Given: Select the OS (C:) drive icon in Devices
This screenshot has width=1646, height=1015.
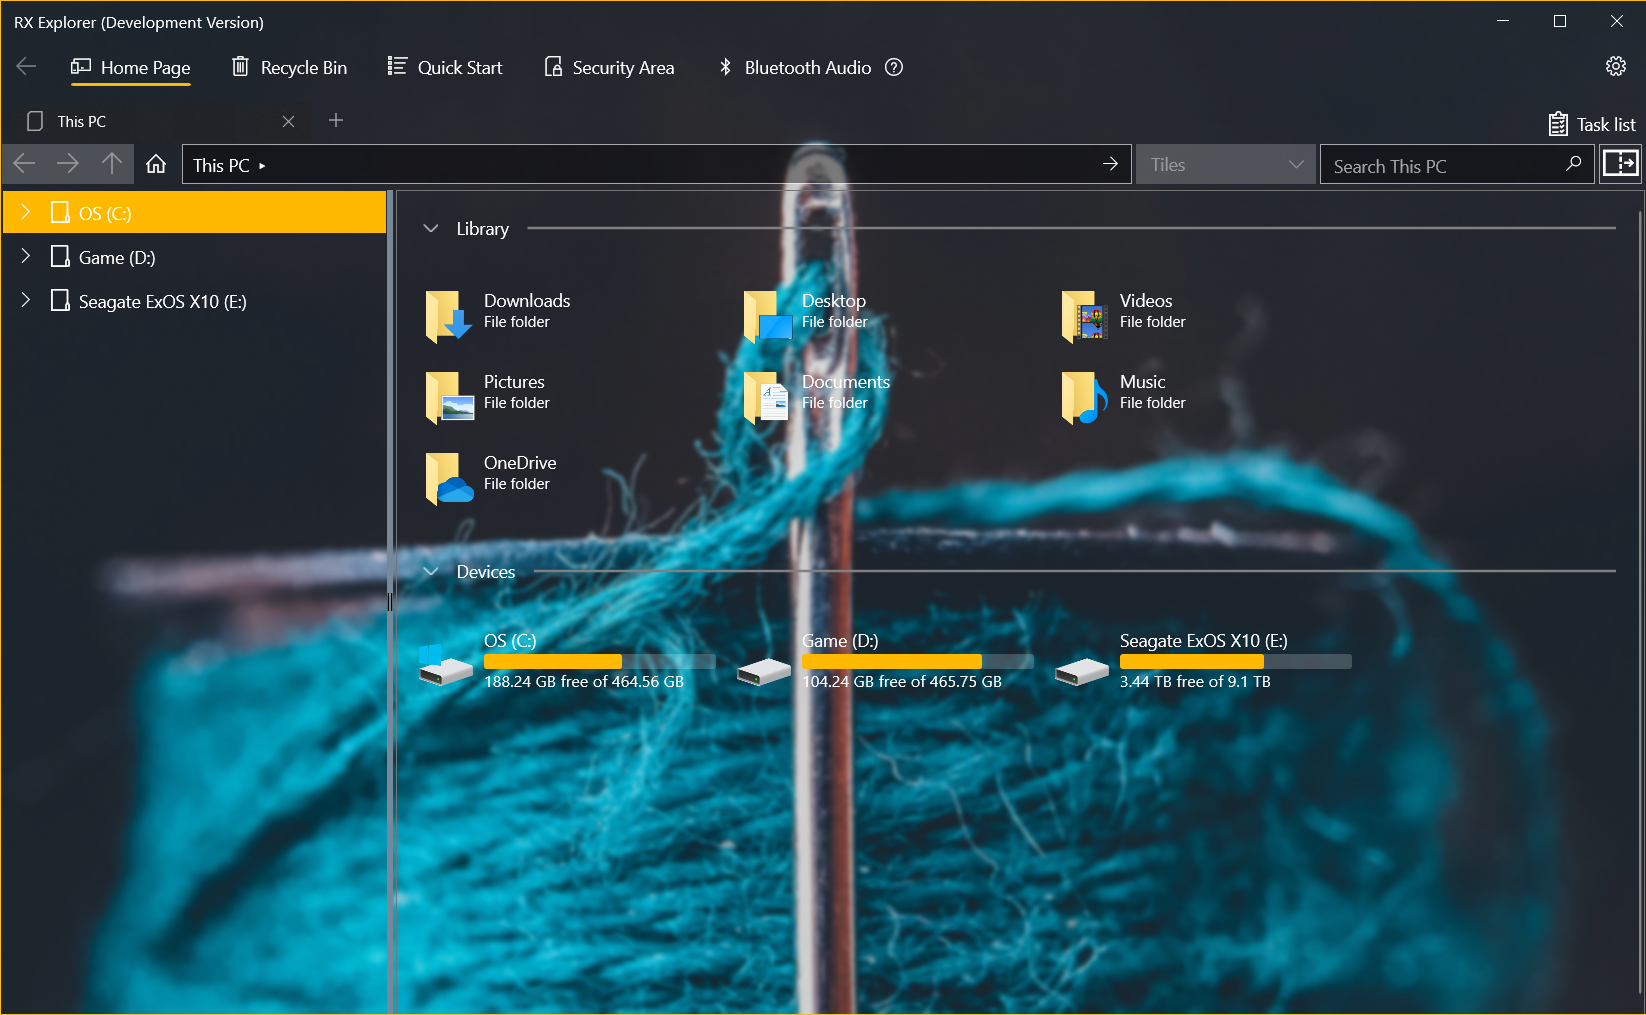Looking at the screenshot, I should click(x=445, y=666).
